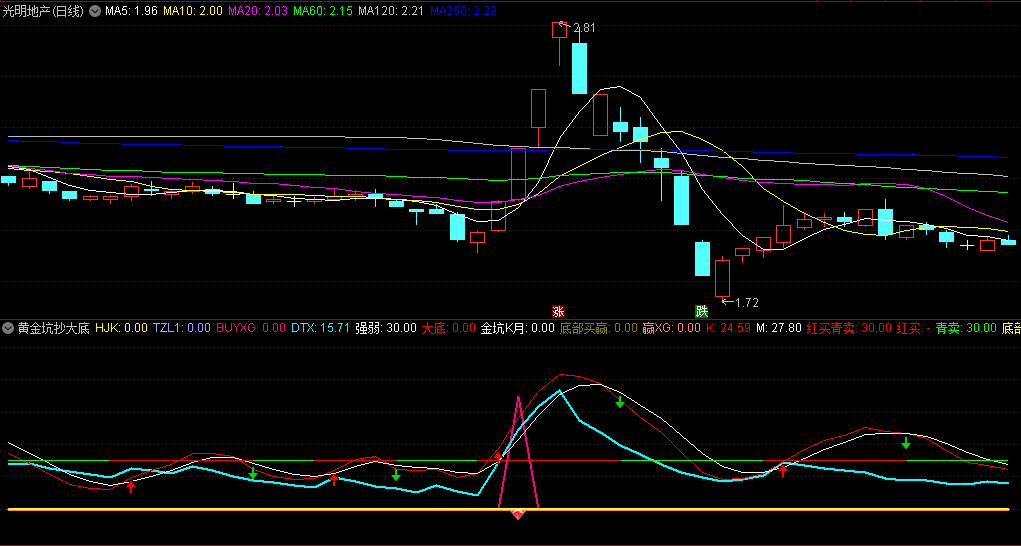Click the green 跌 marker below the chart

[x=702, y=311]
